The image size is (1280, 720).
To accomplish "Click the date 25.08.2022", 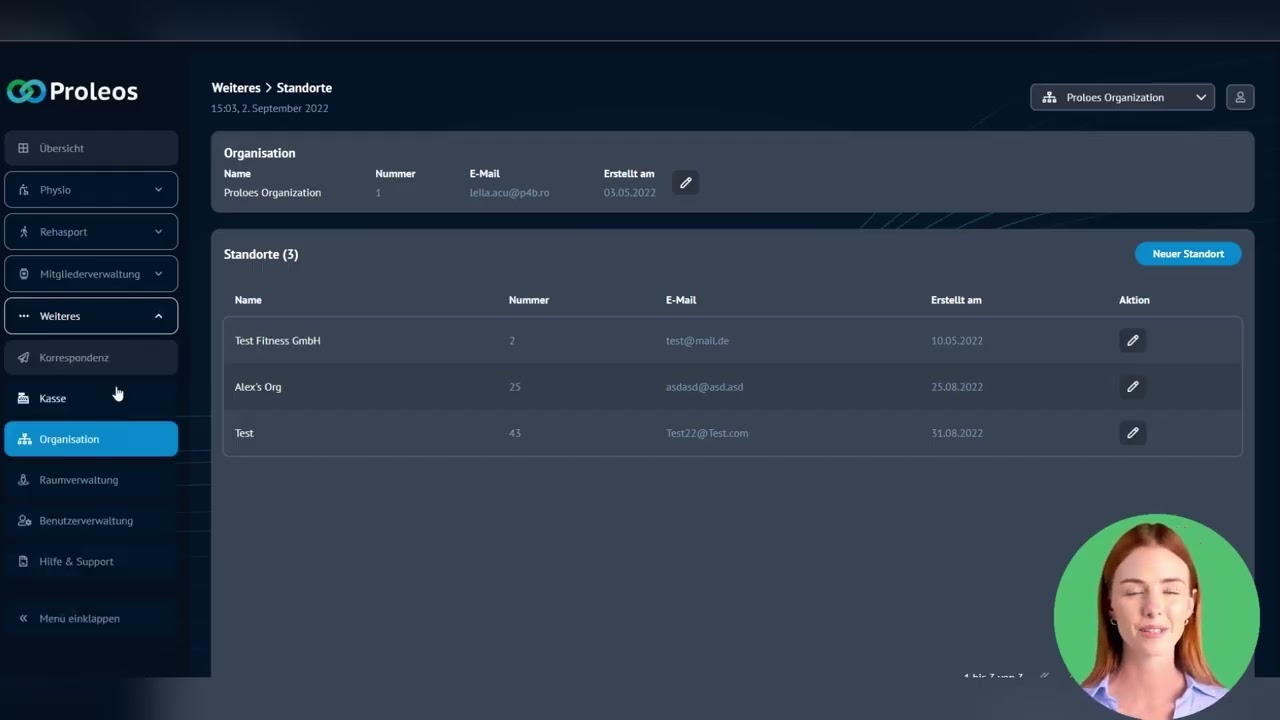I will tap(957, 387).
